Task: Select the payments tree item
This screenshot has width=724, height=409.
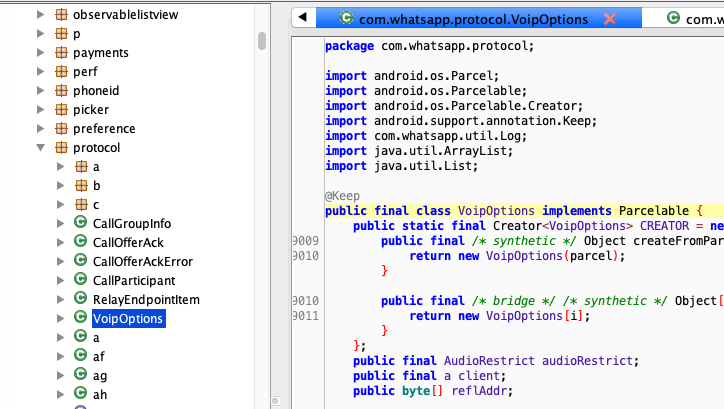Action: tap(101, 53)
